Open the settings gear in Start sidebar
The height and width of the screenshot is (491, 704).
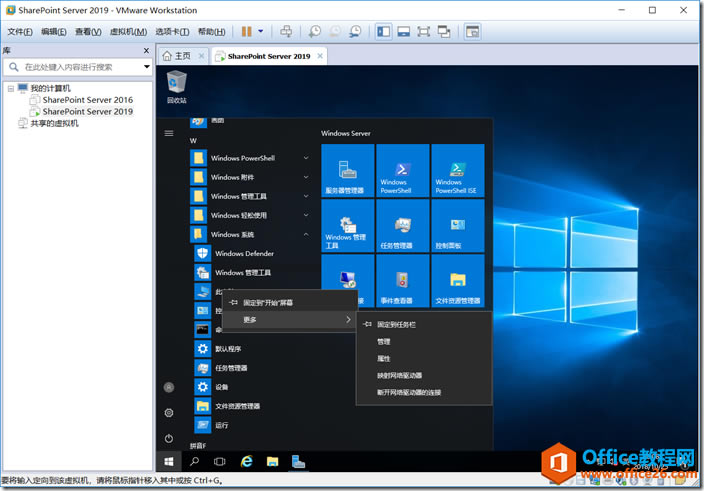169,412
